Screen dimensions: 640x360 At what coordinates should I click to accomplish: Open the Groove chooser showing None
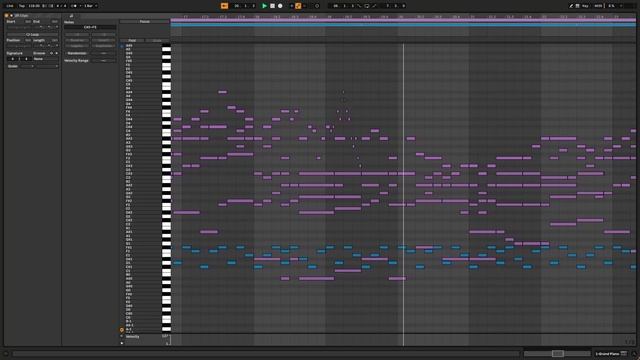click(x=46, y=59)
